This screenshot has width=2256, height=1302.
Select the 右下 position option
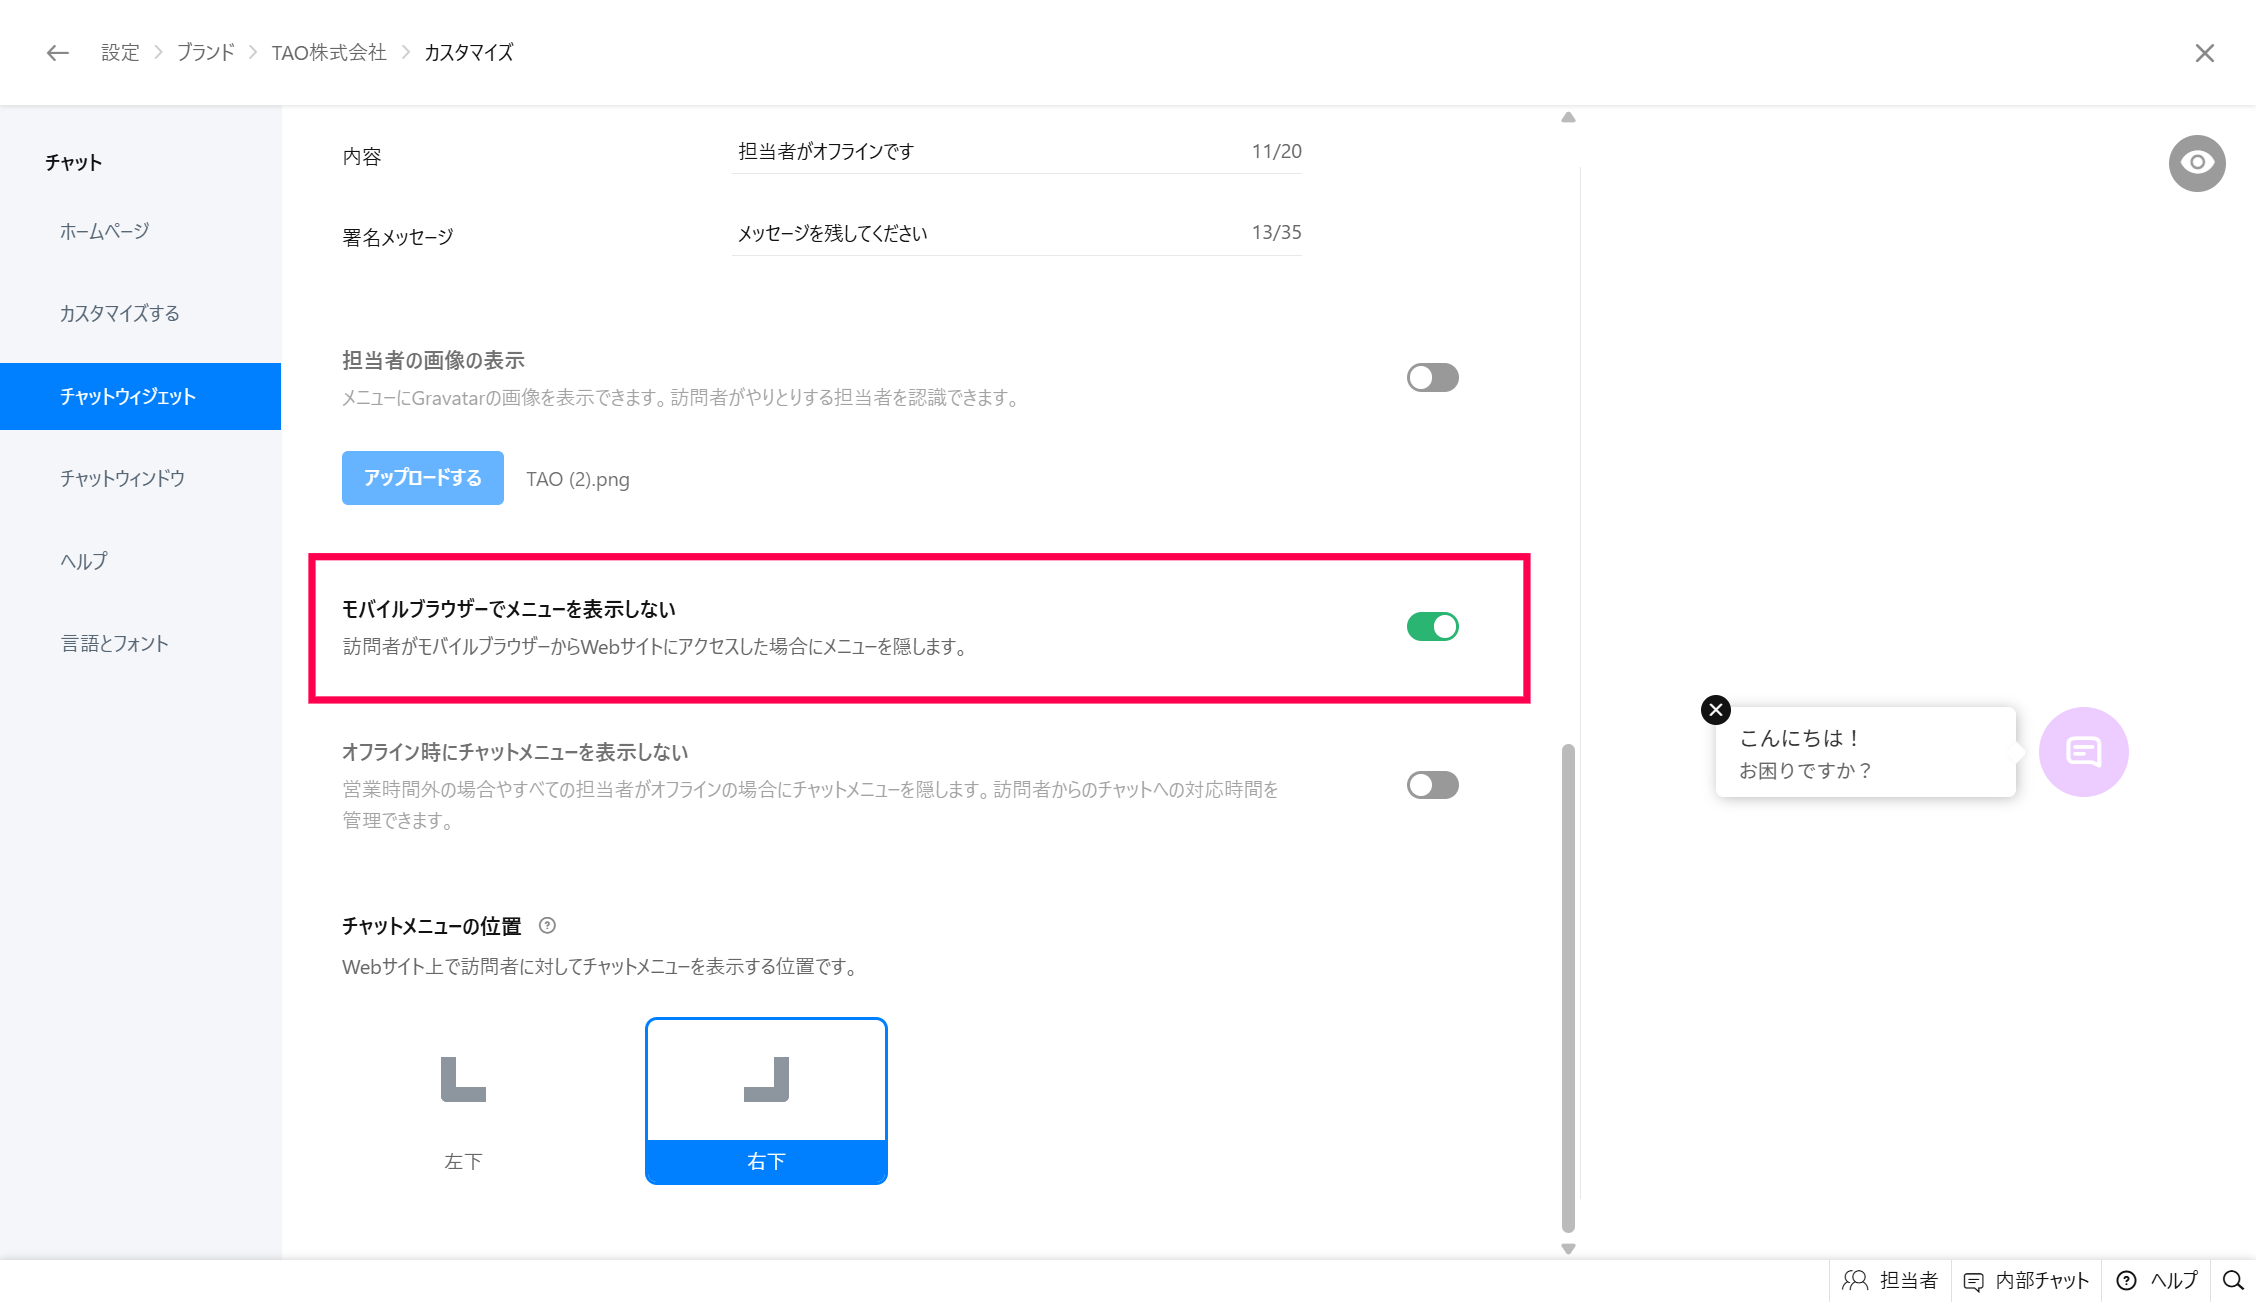[x=766, y=1100]
